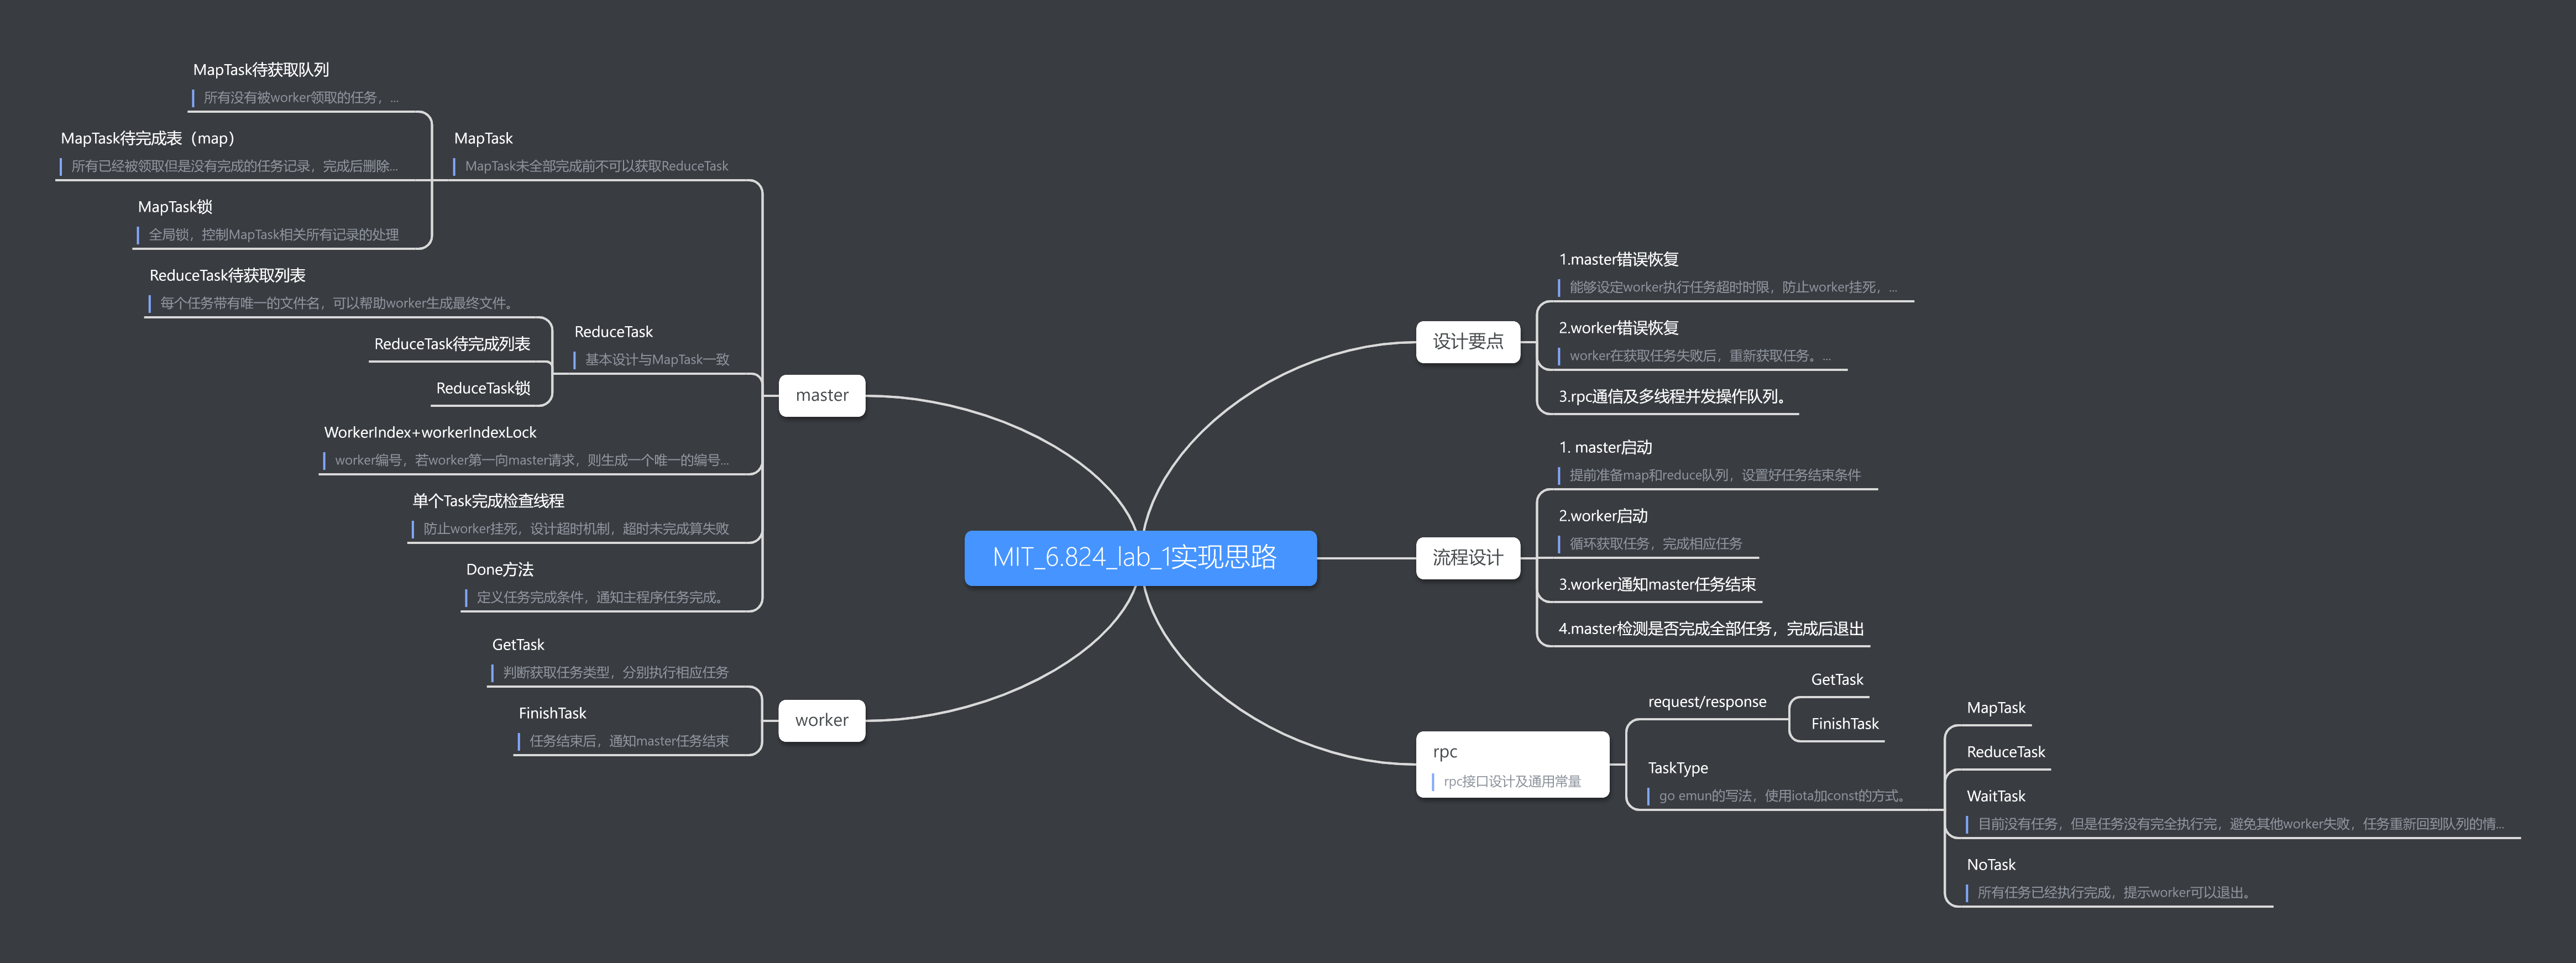Click 3.rpc通信及多线程并发操作队列 topic
Screen dimensions: 2576x963
(x=1672, y=397)
